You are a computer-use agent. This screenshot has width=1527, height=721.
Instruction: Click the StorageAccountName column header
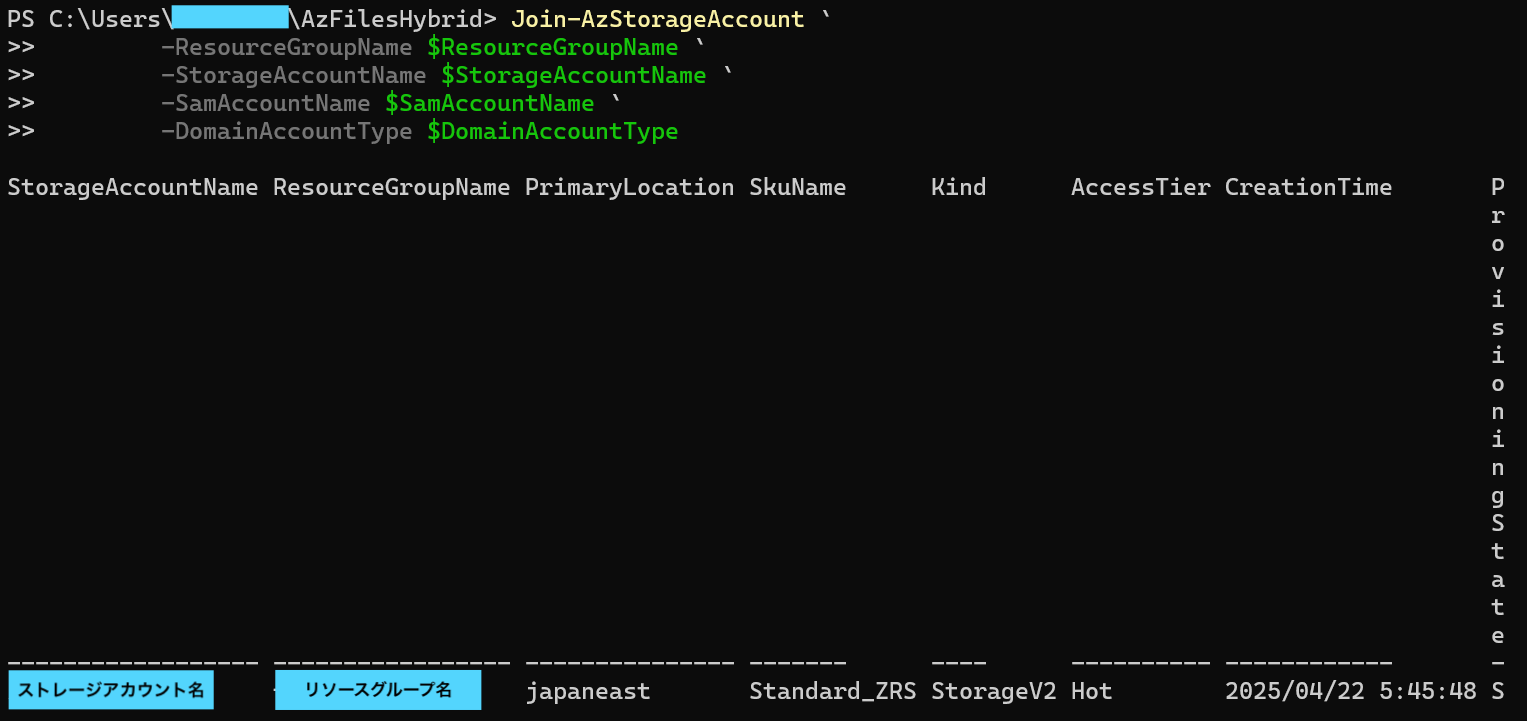pyautogui.click(x=133, y=187)
